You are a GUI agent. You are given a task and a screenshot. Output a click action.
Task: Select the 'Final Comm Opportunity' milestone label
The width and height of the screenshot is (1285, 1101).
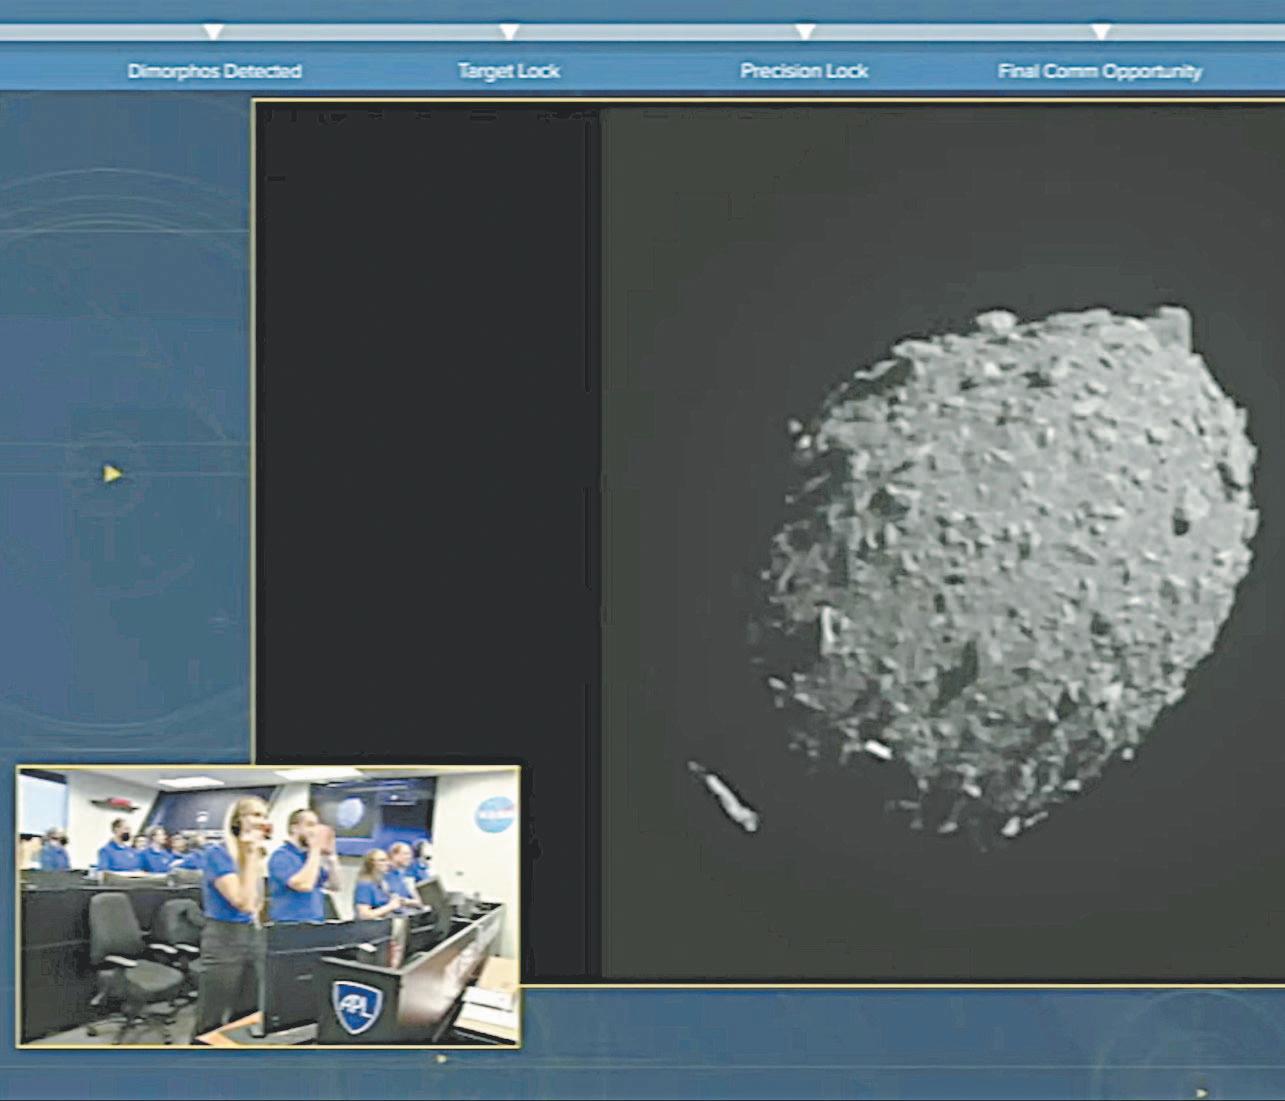pyautogui.click(x=1100, y=71)
